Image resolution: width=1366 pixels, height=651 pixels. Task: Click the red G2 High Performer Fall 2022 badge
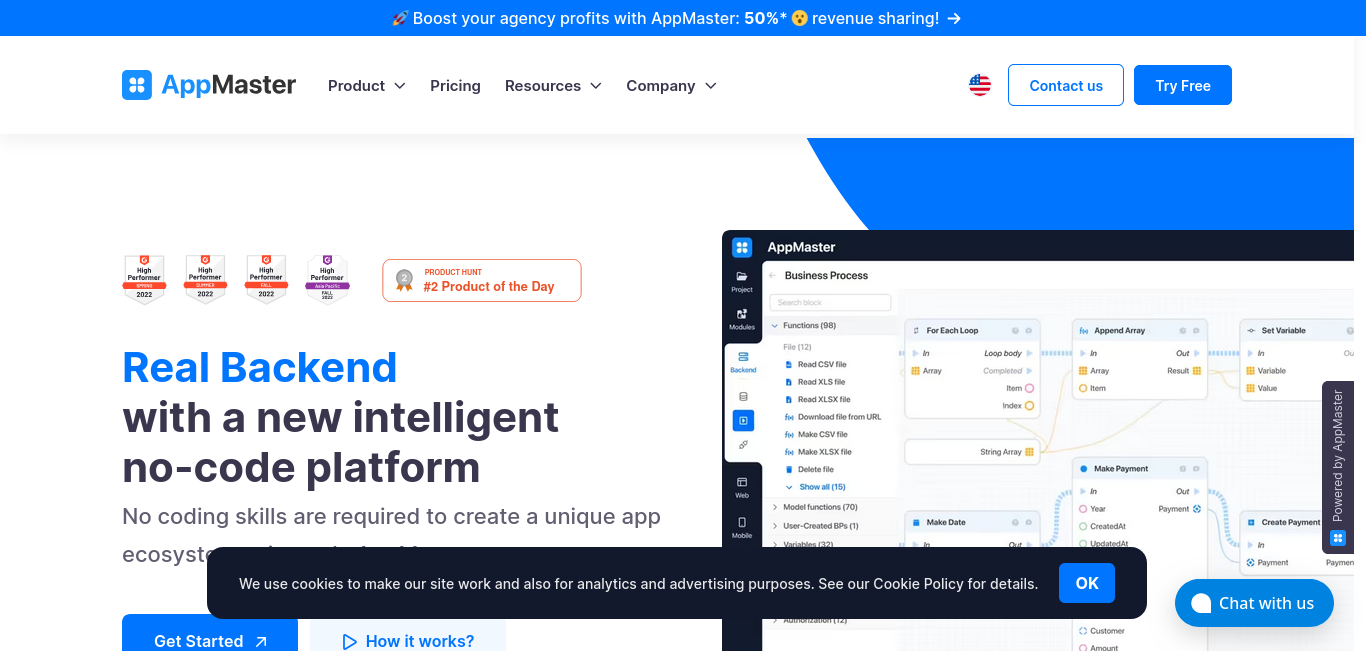[266, 279]
